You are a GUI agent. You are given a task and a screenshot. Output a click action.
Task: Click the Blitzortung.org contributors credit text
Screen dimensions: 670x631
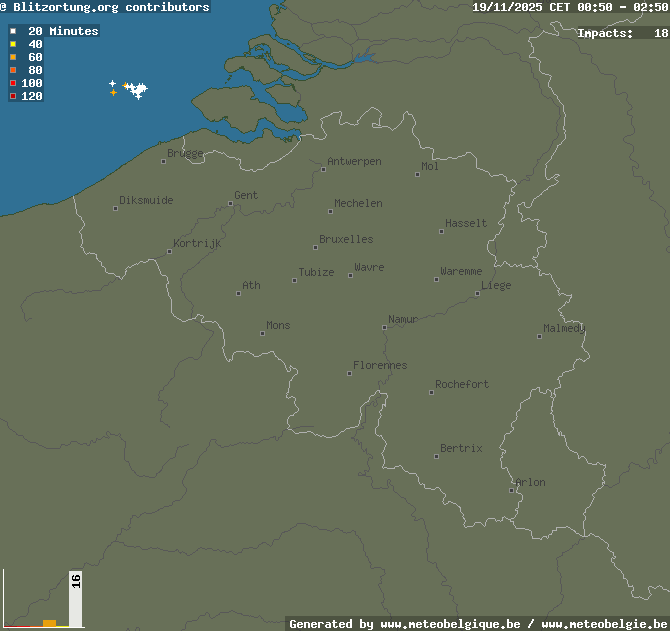111,7
